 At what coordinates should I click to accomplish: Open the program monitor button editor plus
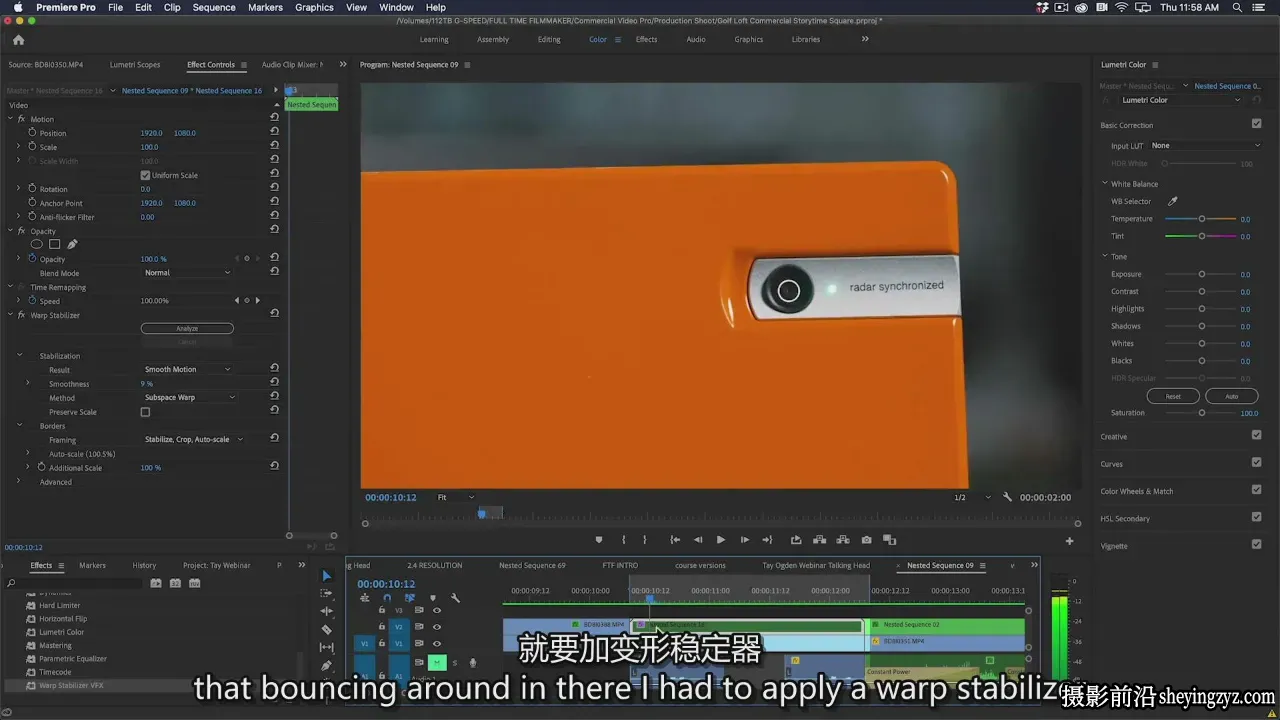click(x=1069, y=541)
